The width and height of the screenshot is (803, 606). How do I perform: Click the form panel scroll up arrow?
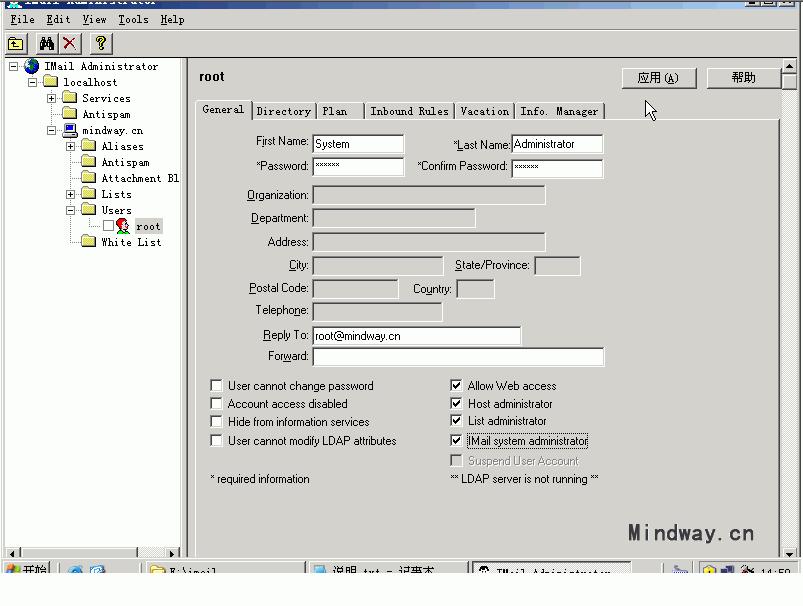(x=789, y=66)
